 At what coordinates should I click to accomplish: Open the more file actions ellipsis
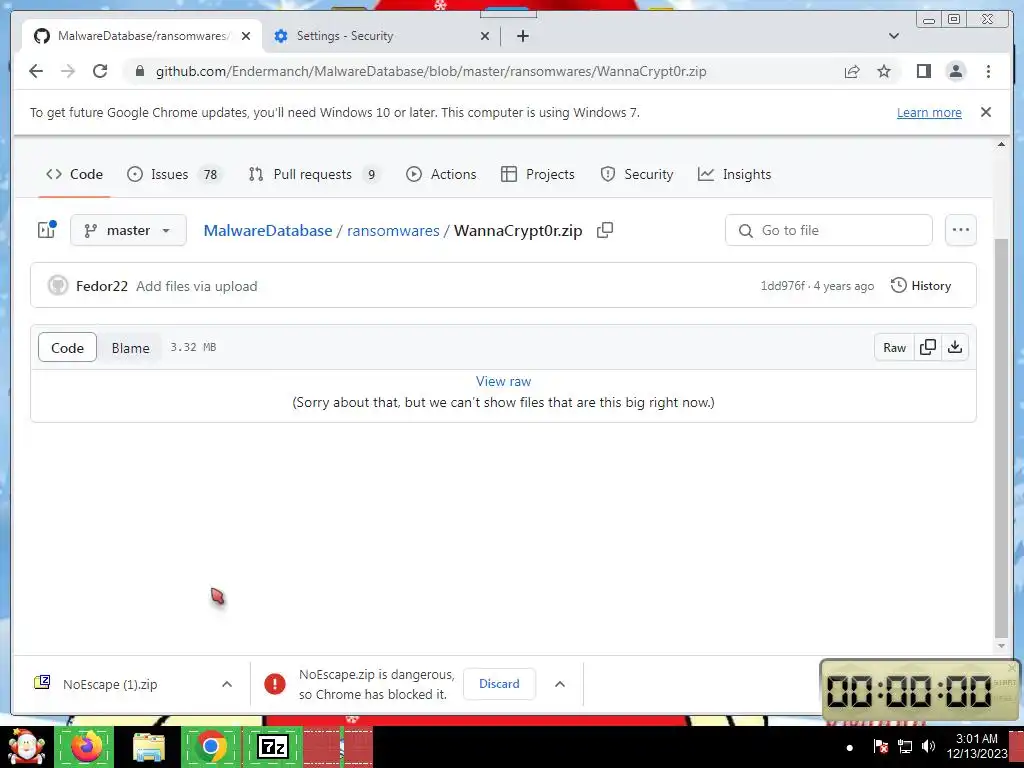click(x=961, y=230)
